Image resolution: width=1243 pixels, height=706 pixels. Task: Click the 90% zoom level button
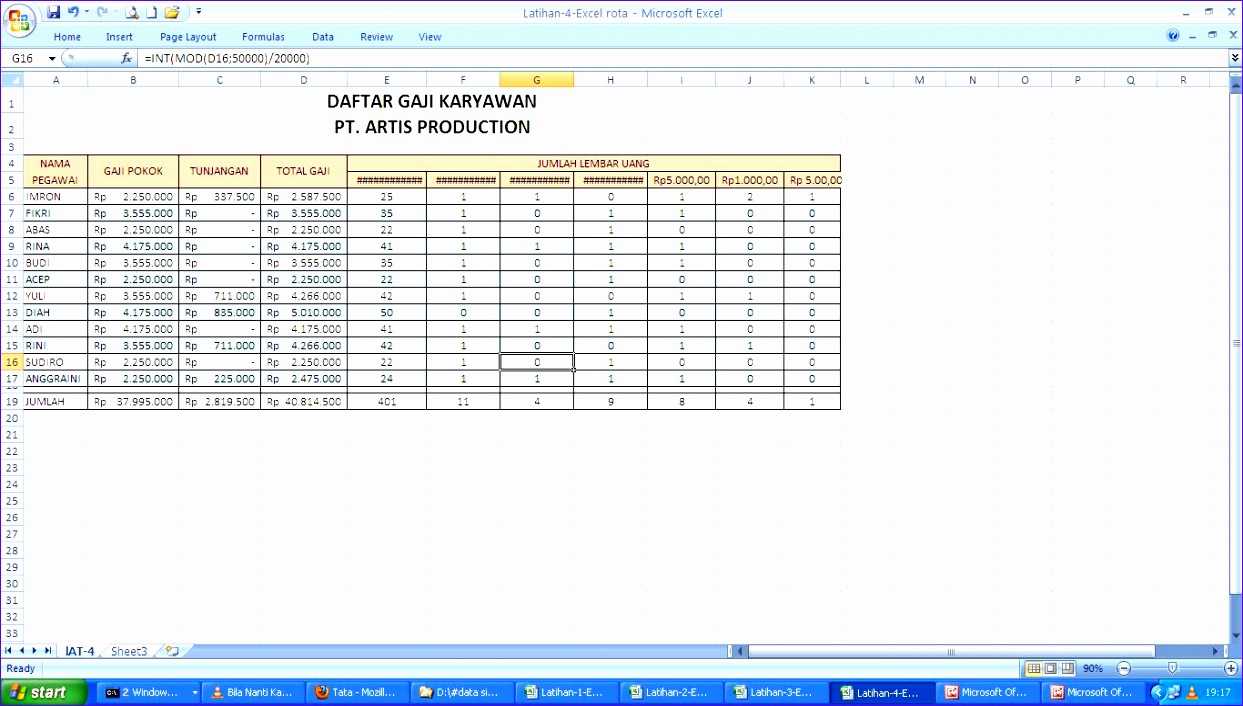(x=1093, y=668)
